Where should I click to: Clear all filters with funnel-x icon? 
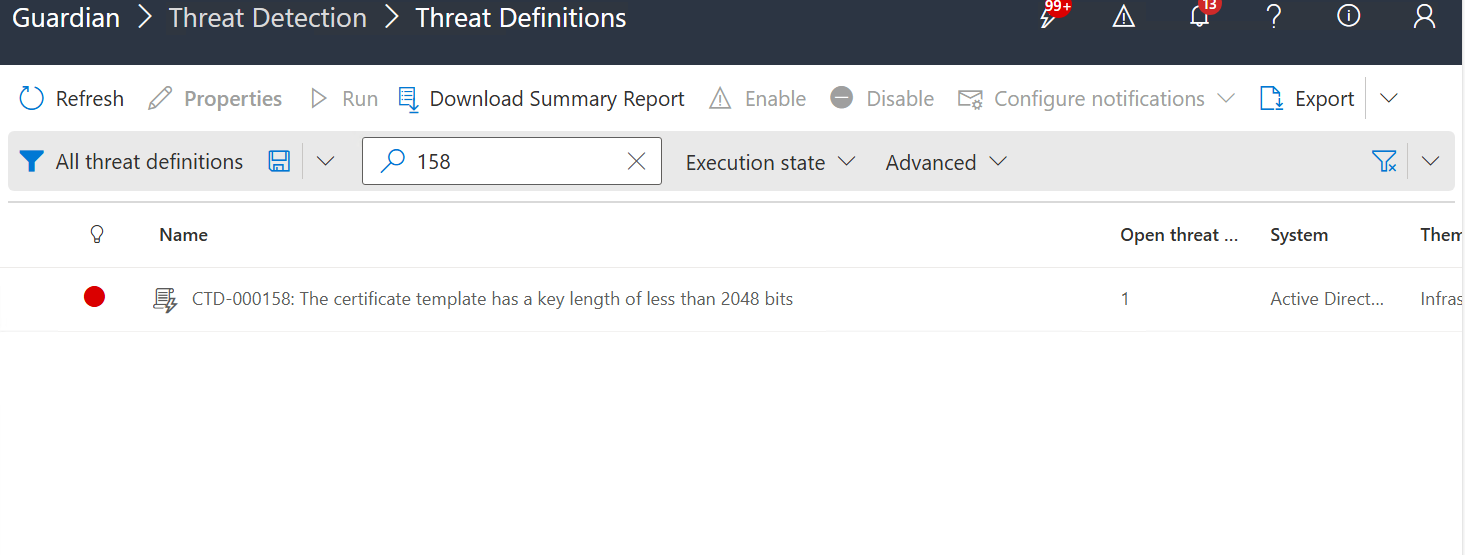pos(1384,161)
